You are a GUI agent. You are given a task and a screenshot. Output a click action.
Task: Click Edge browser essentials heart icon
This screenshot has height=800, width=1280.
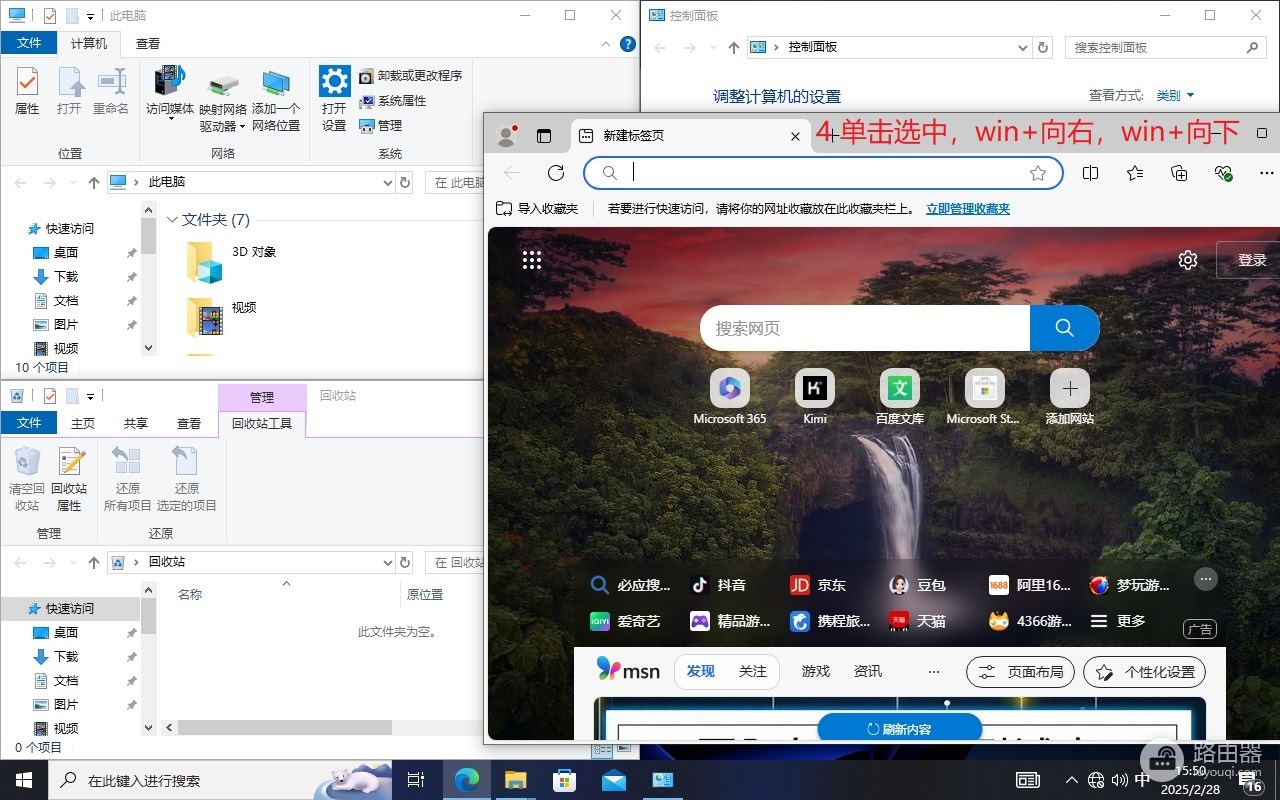click(x=1223, y=173)
